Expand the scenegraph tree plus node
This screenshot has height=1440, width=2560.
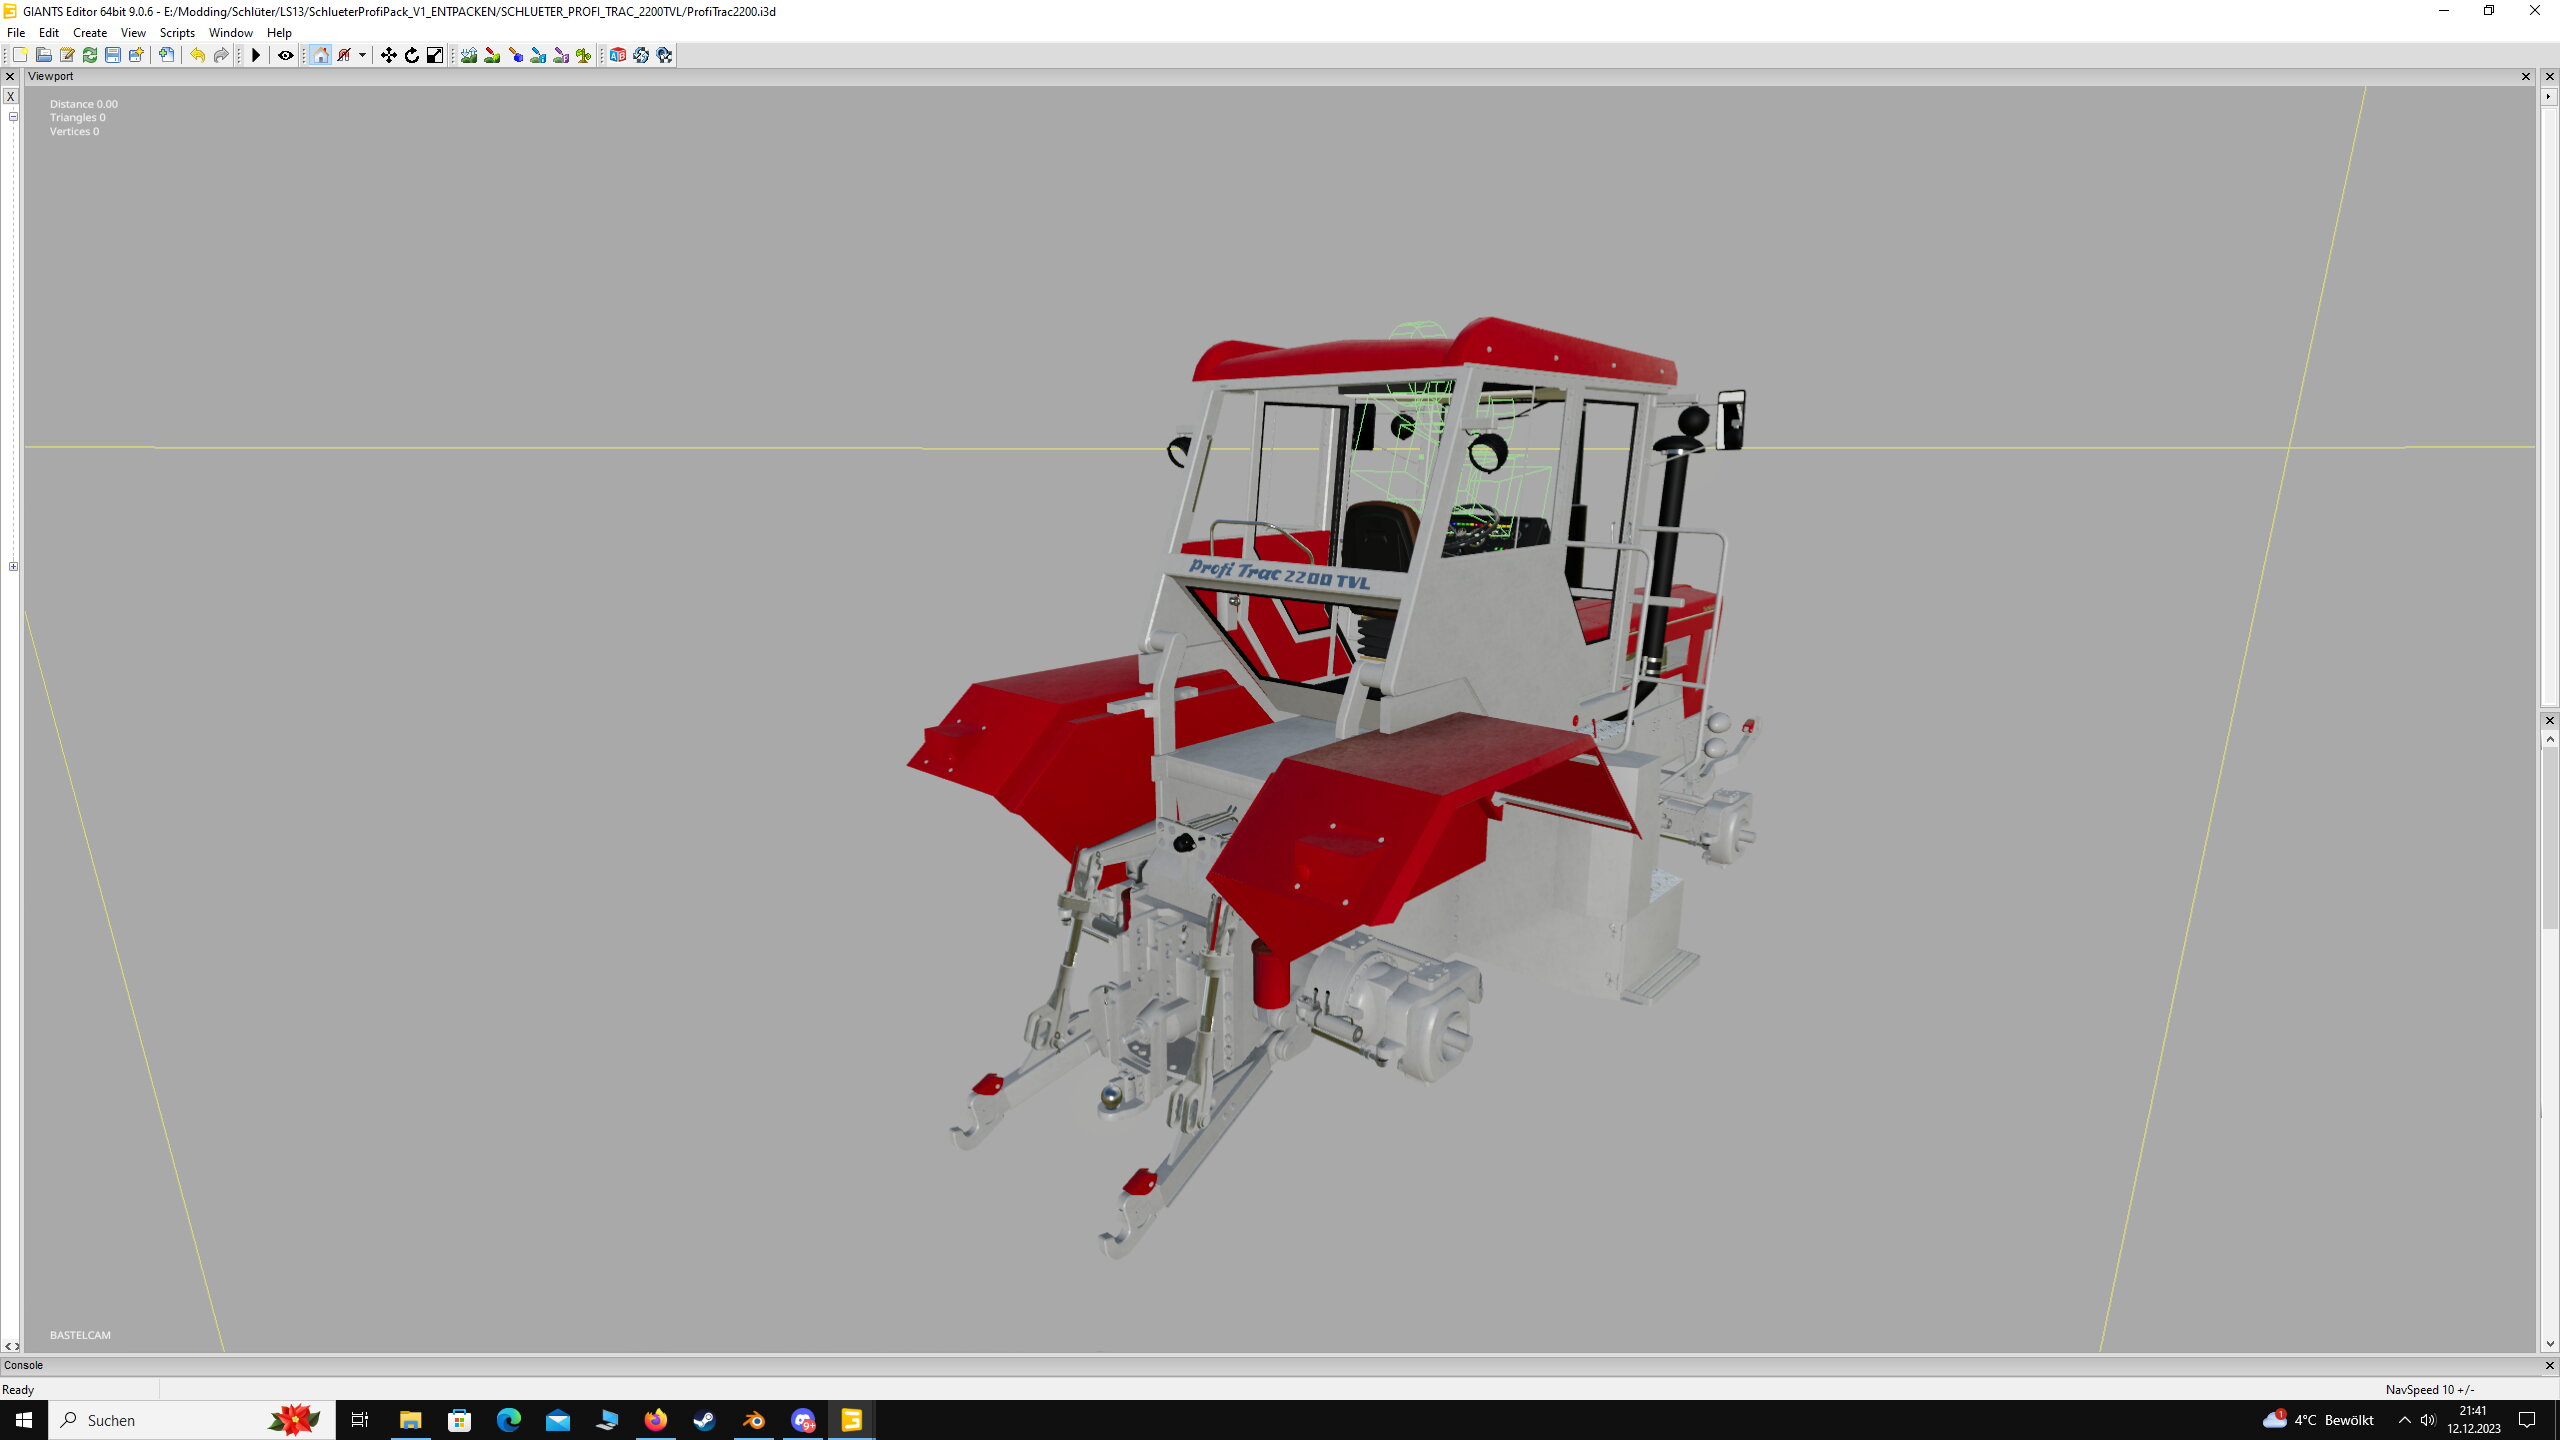tap(13, 567)
